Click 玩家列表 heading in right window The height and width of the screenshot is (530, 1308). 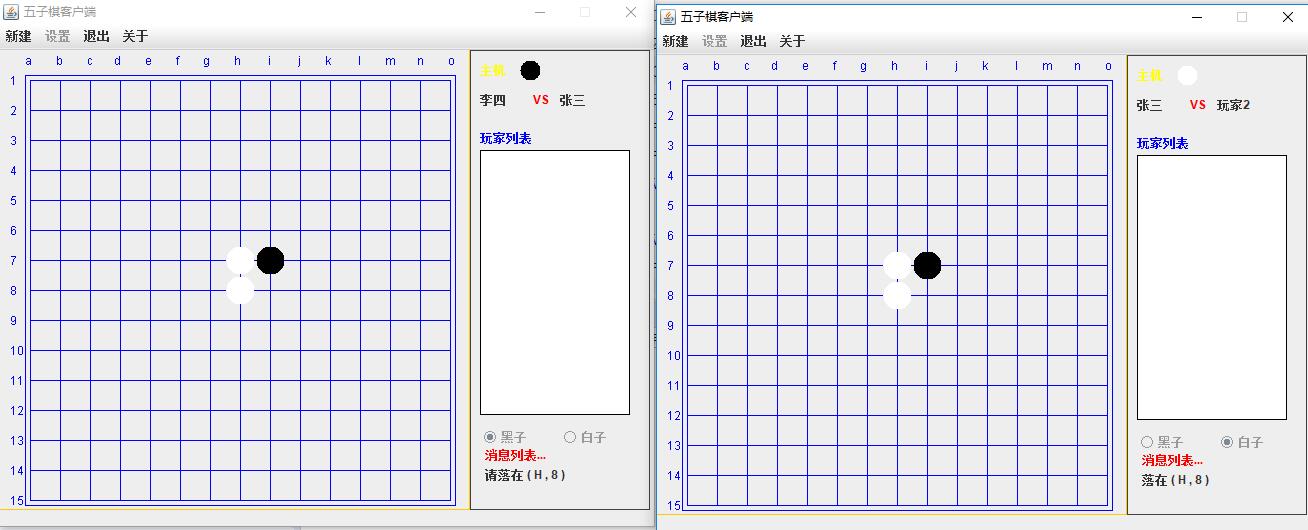[x=1163, y=143]
